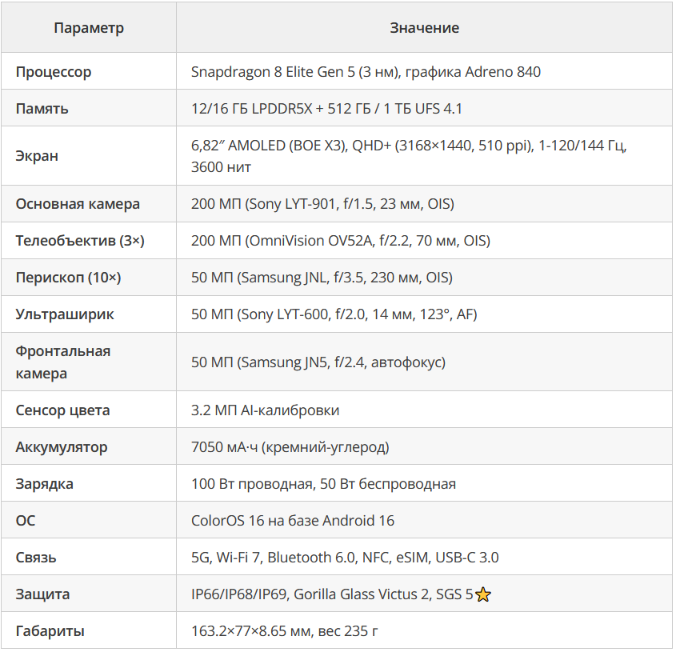Click the Sony LYT-600 ultrawide value

[x=334, y=315]
